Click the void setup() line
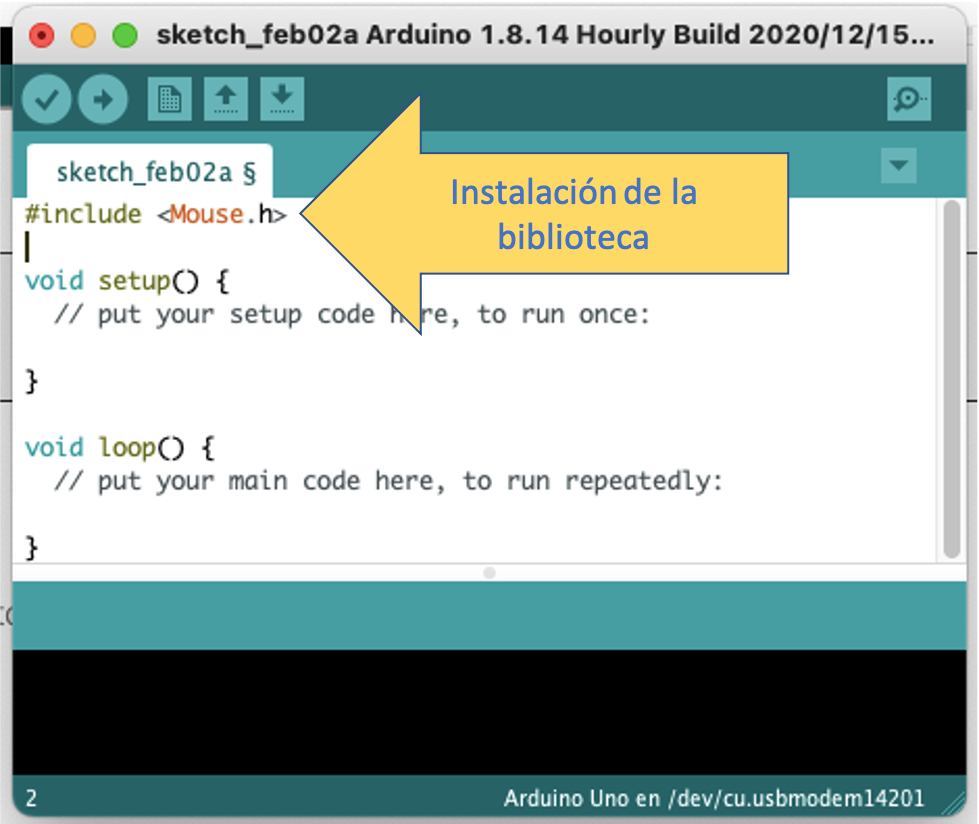This screenshot has width=979, height=824. tap(127, 281)
